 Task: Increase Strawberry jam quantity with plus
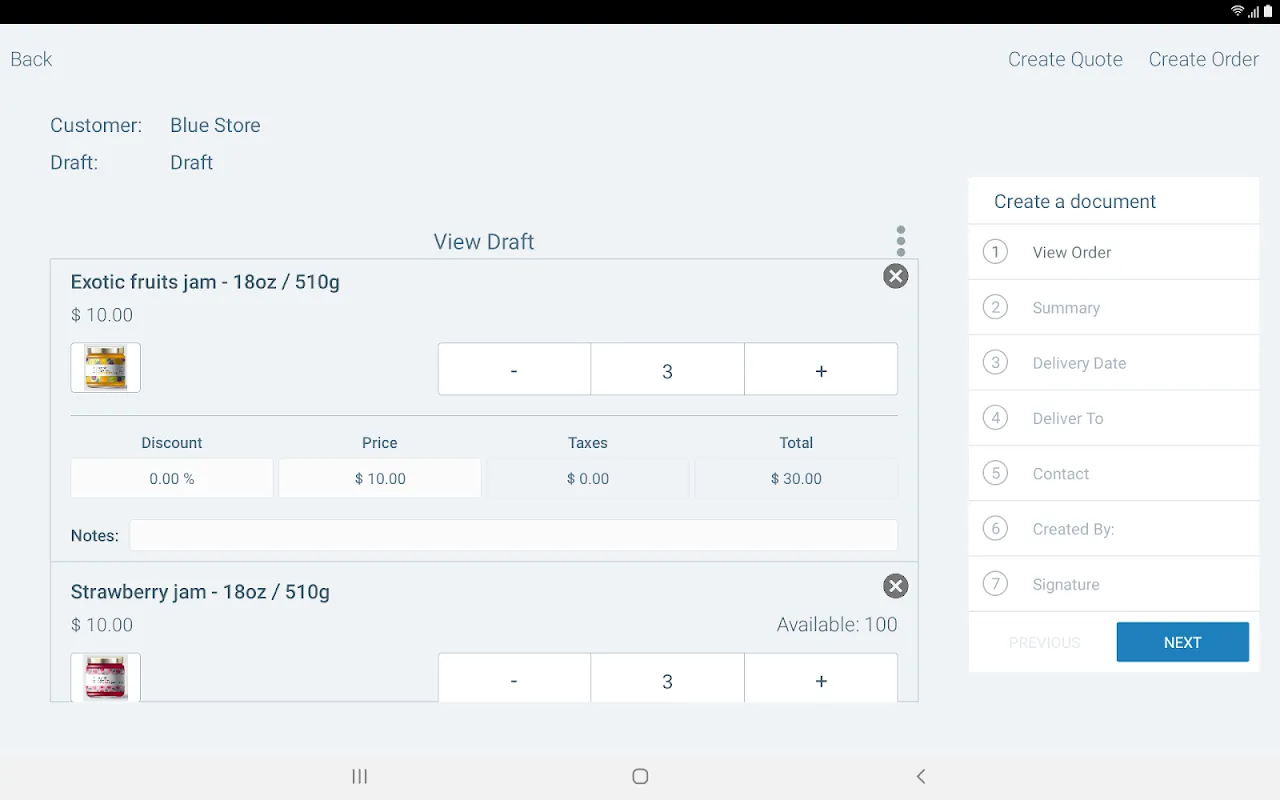click(x=821, y=678)
